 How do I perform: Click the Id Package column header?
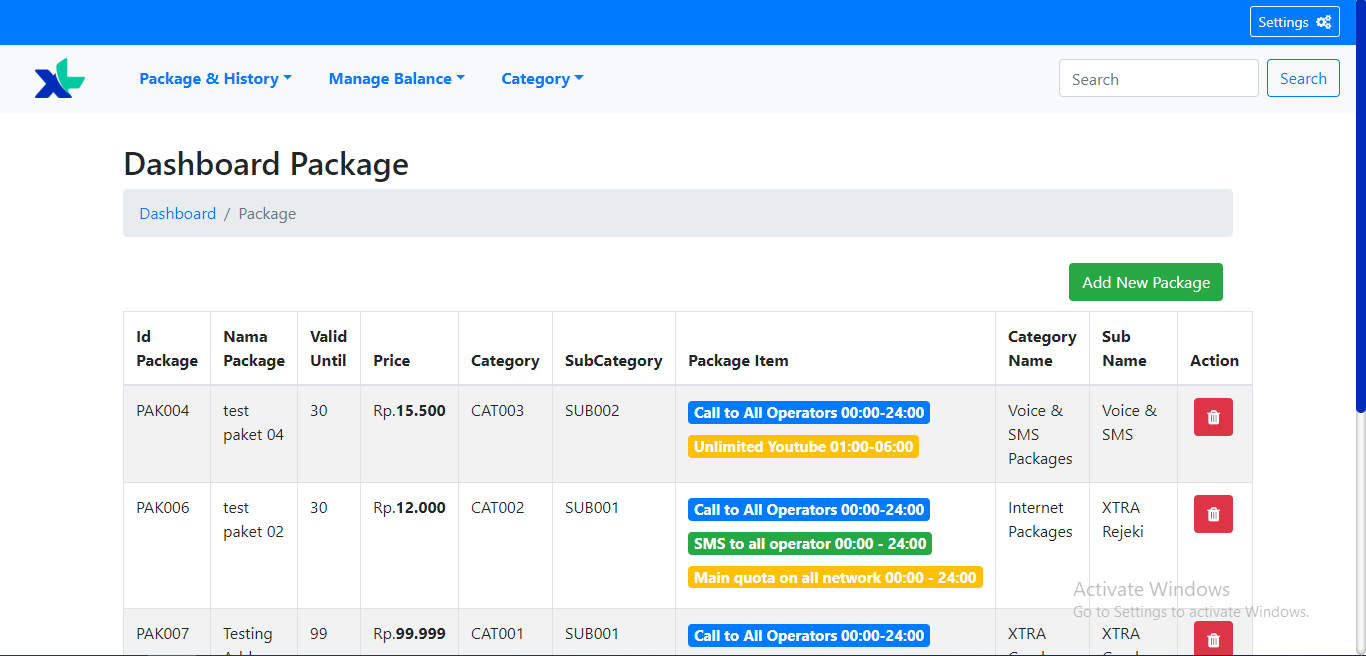point(167,348)
